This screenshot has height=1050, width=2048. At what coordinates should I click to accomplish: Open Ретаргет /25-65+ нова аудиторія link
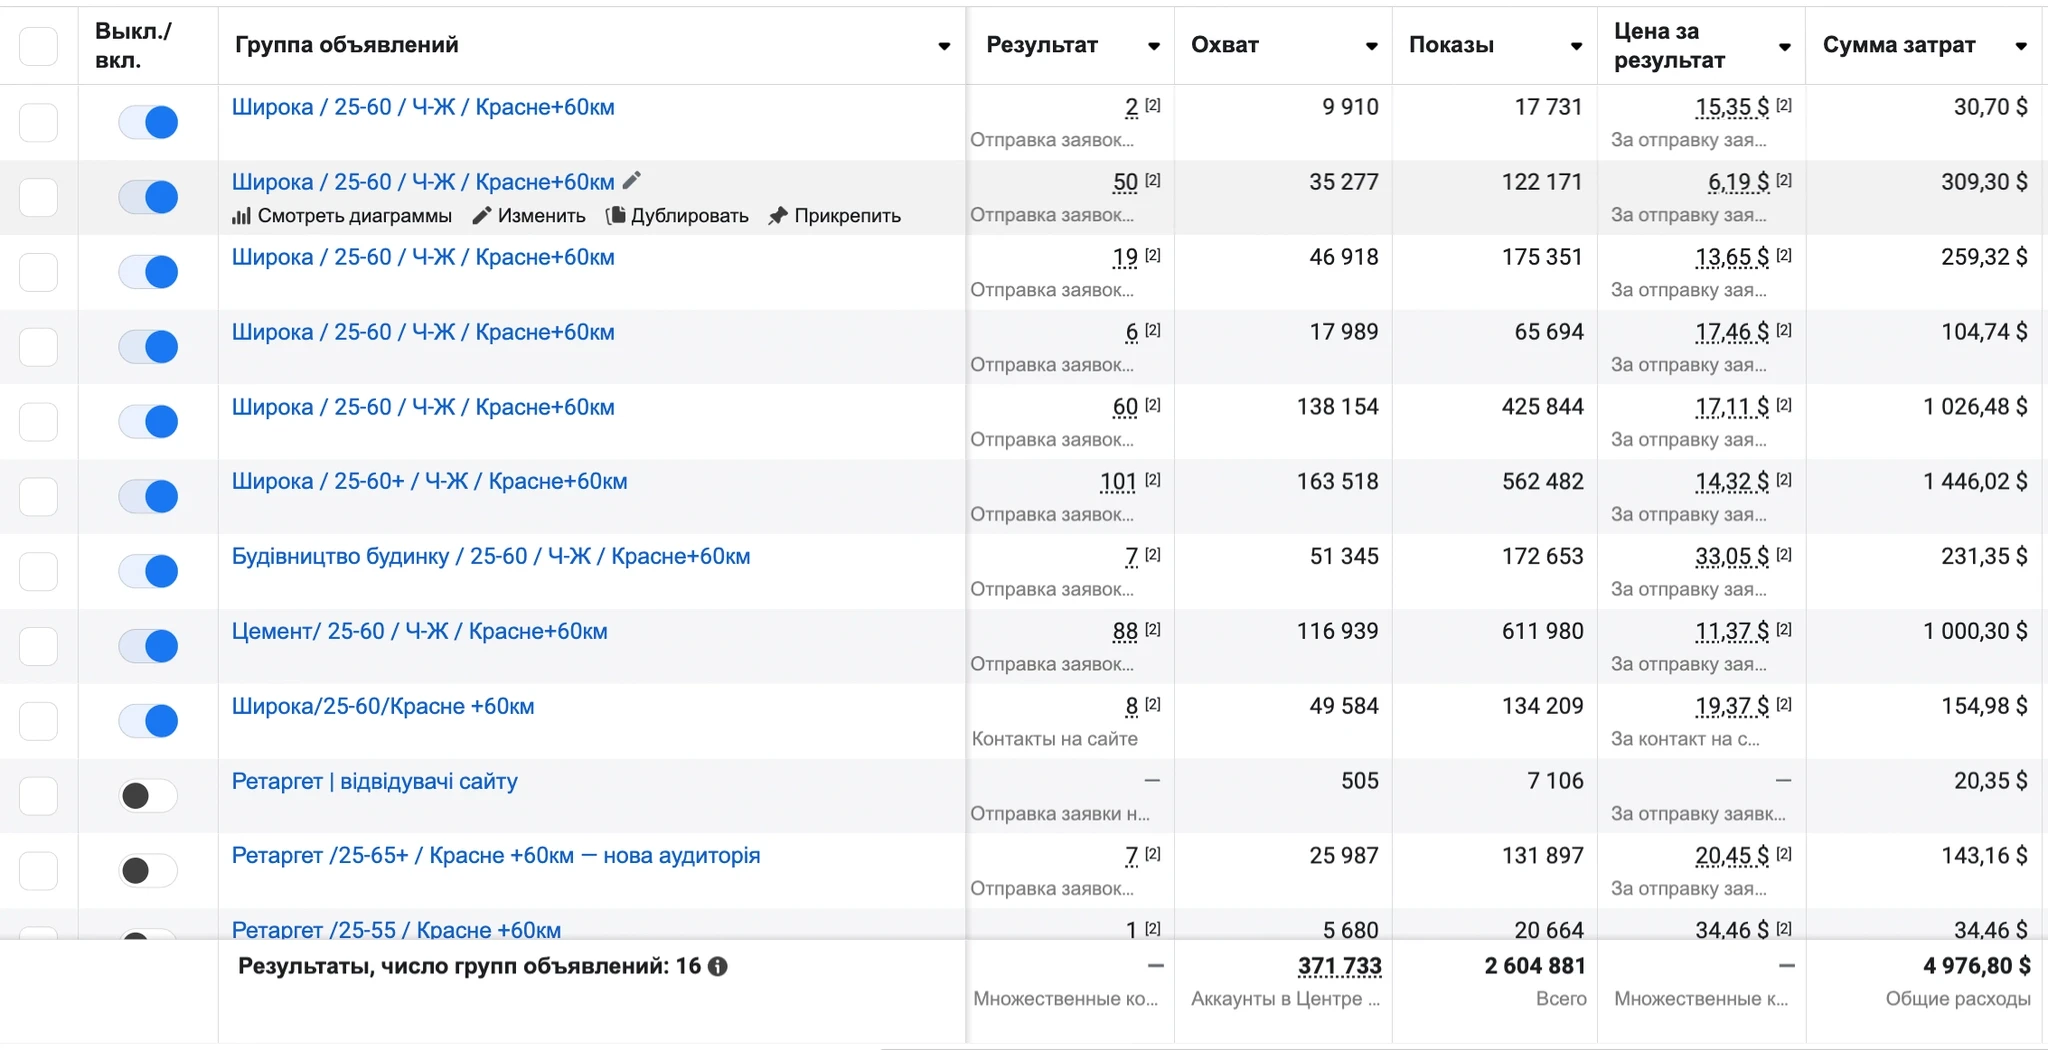point(496,855)
